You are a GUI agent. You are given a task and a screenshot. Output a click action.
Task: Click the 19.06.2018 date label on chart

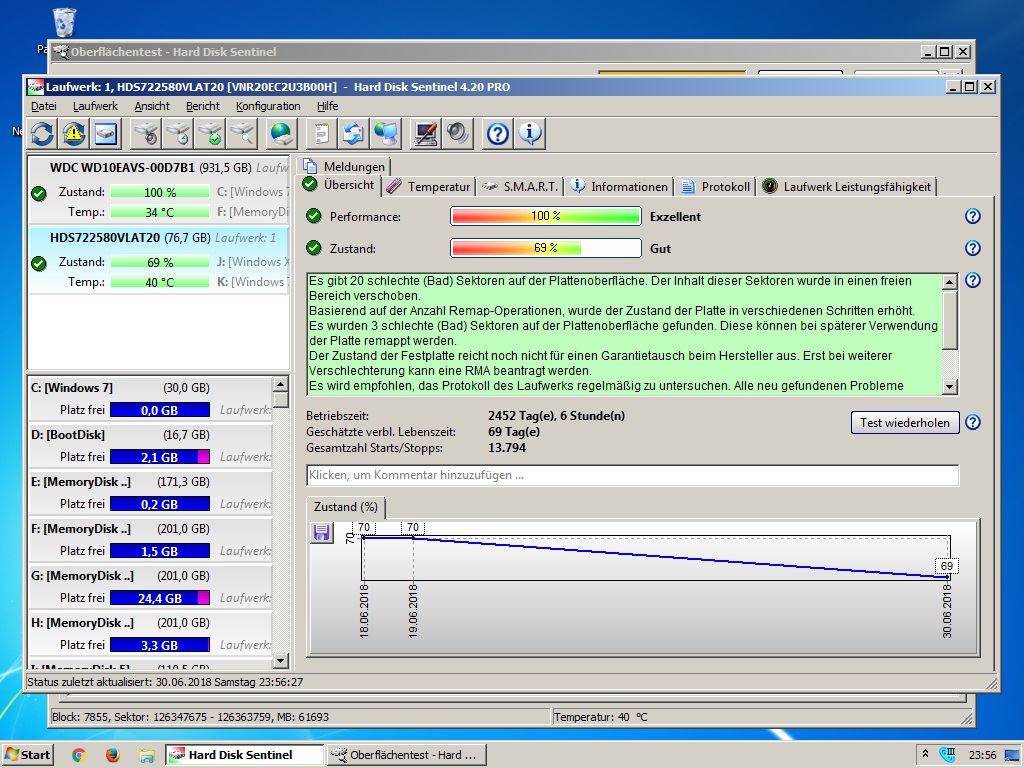click(x=413, y=611)
